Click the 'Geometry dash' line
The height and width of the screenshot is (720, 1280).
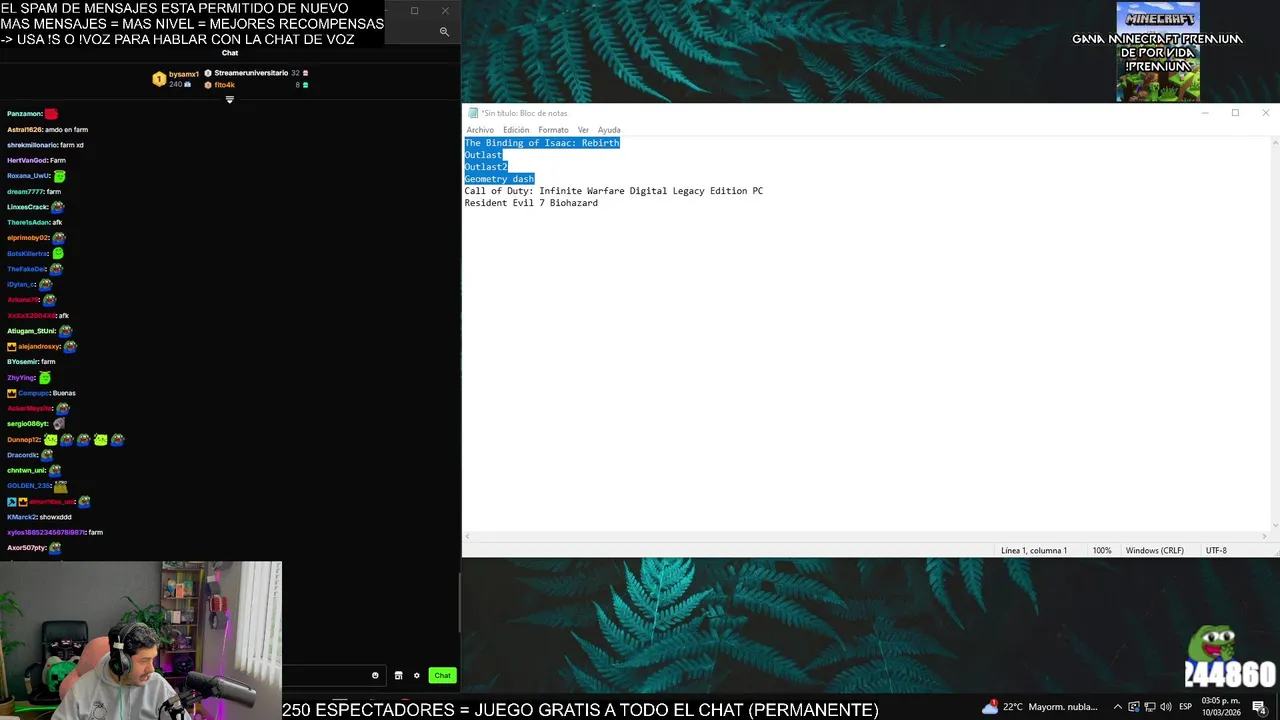click(x=499, y=179)
